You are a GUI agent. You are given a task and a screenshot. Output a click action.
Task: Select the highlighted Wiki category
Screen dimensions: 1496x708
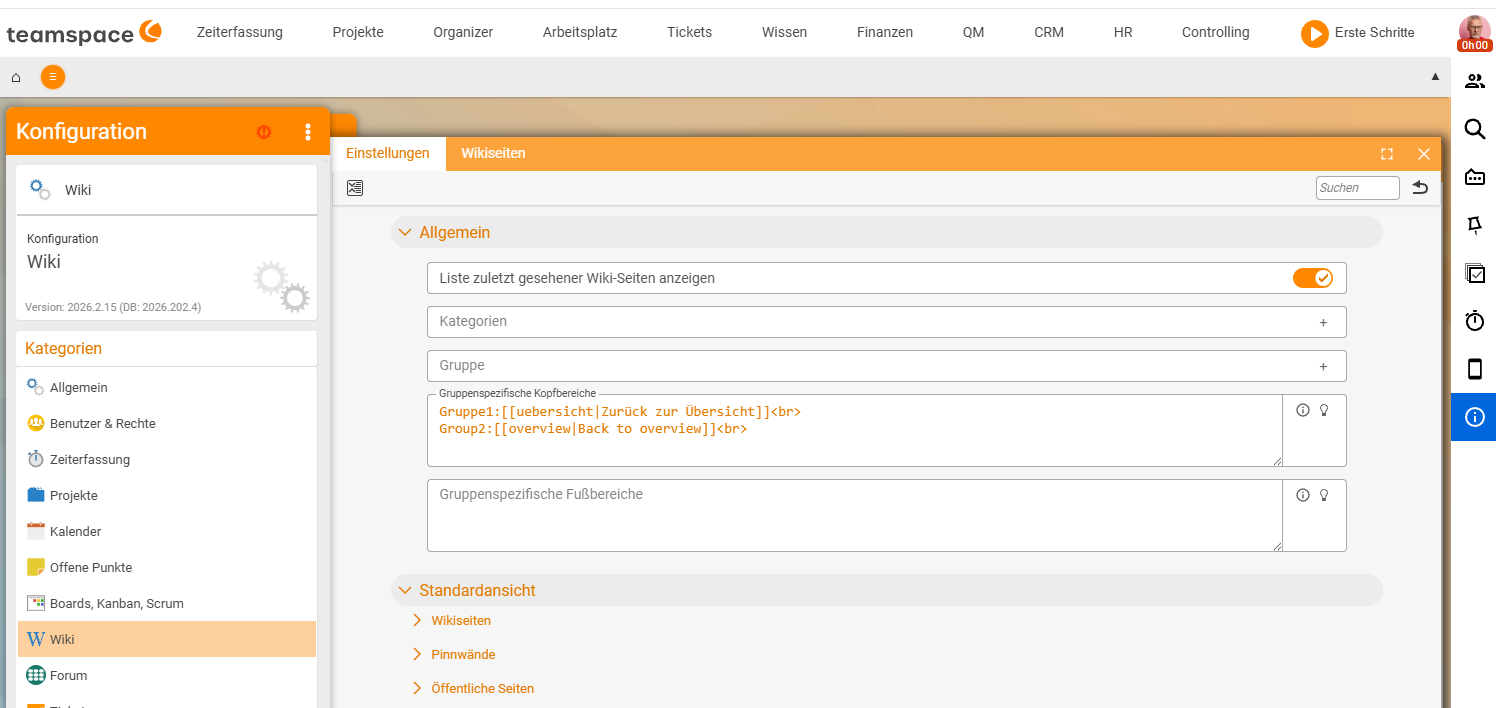click(167, 639)
